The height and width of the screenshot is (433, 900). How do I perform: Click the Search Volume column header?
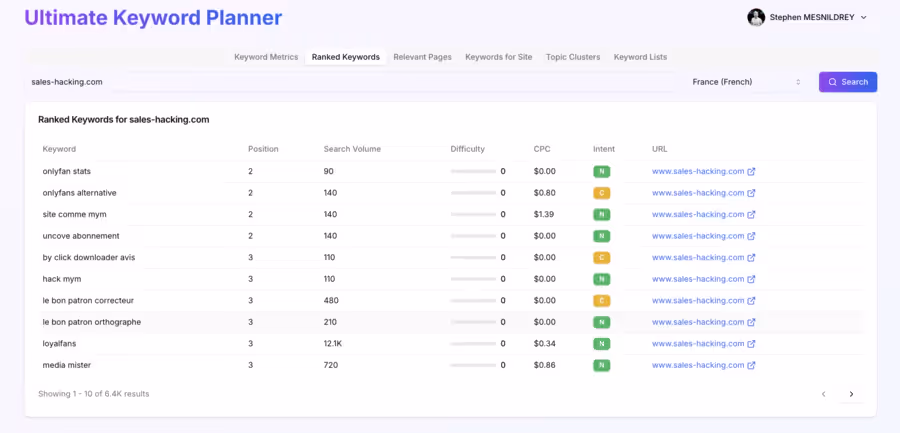tap(352, 149)
